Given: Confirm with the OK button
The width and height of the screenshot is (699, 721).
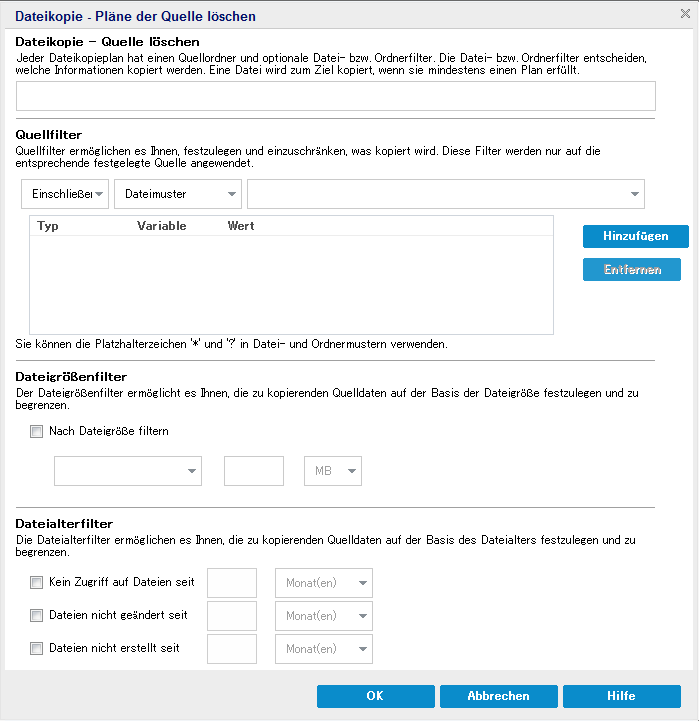Looking at the screenshot, I should [x=375, y=696].
